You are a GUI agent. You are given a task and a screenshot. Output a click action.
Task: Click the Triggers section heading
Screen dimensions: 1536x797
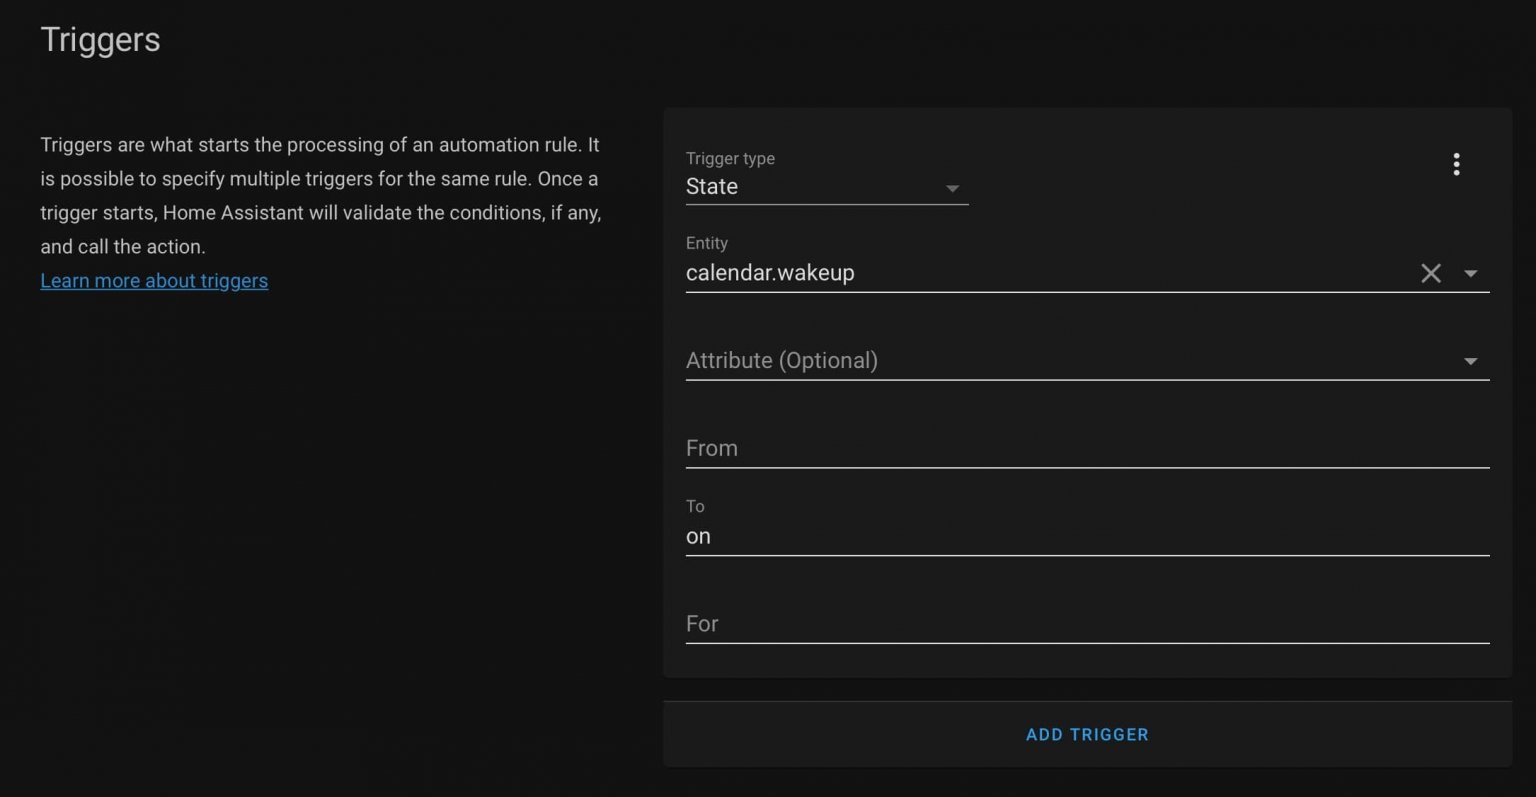(x=100, y=40)
